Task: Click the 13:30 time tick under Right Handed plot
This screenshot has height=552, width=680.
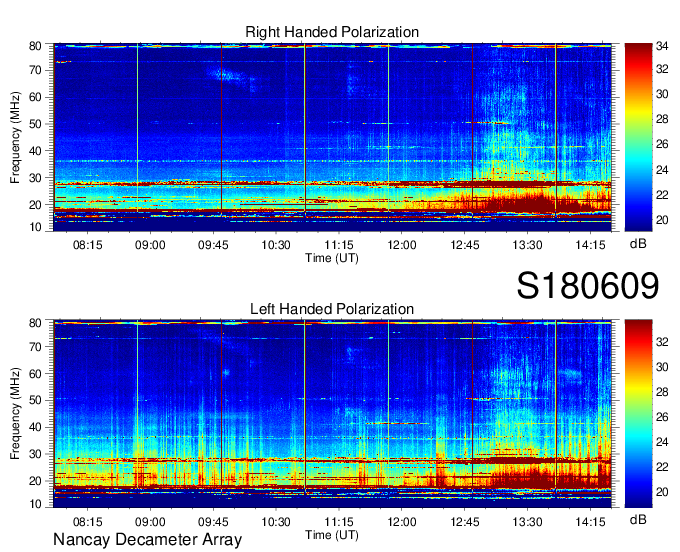Action: pyautogui.click(x=527, y=245)
